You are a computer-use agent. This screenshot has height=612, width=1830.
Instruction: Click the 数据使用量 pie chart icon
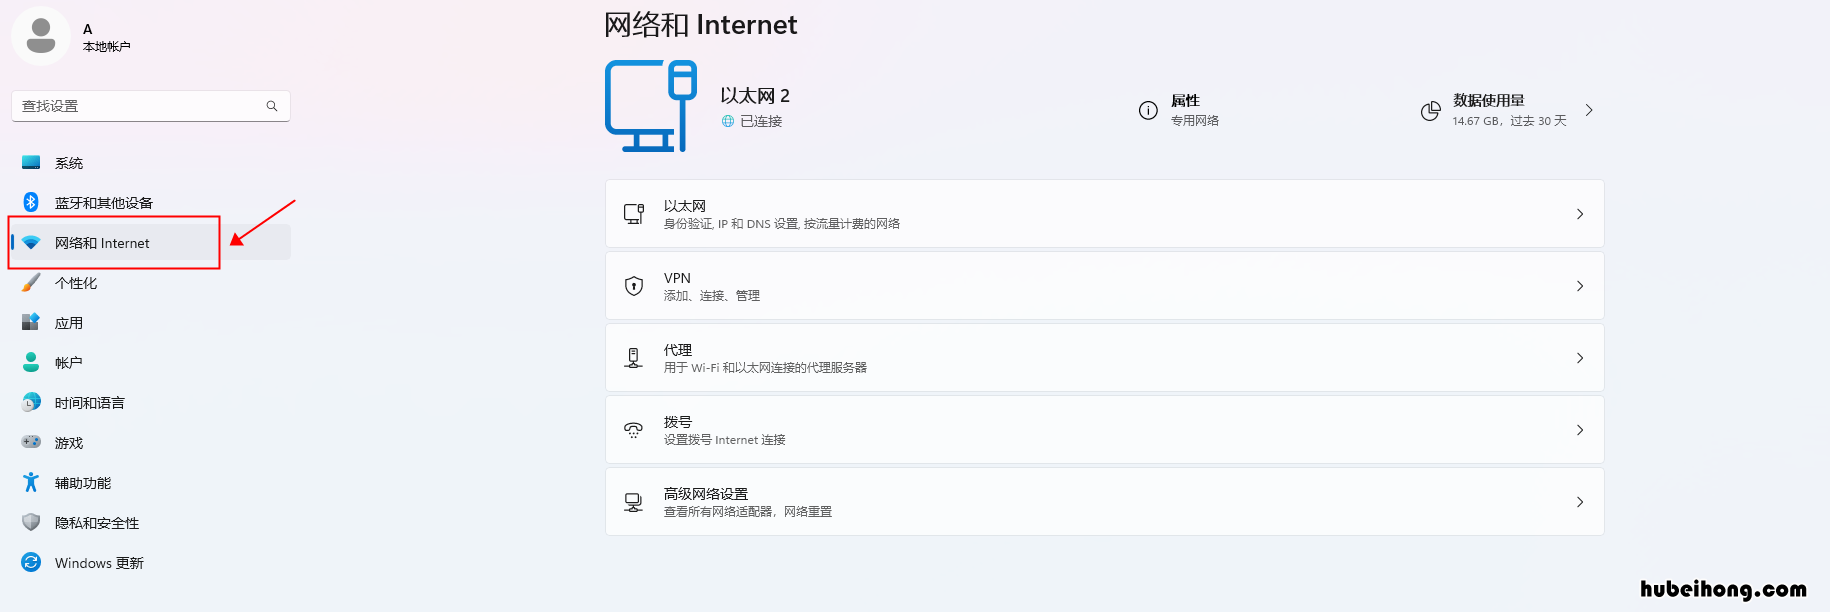(x=1431, y=110)
